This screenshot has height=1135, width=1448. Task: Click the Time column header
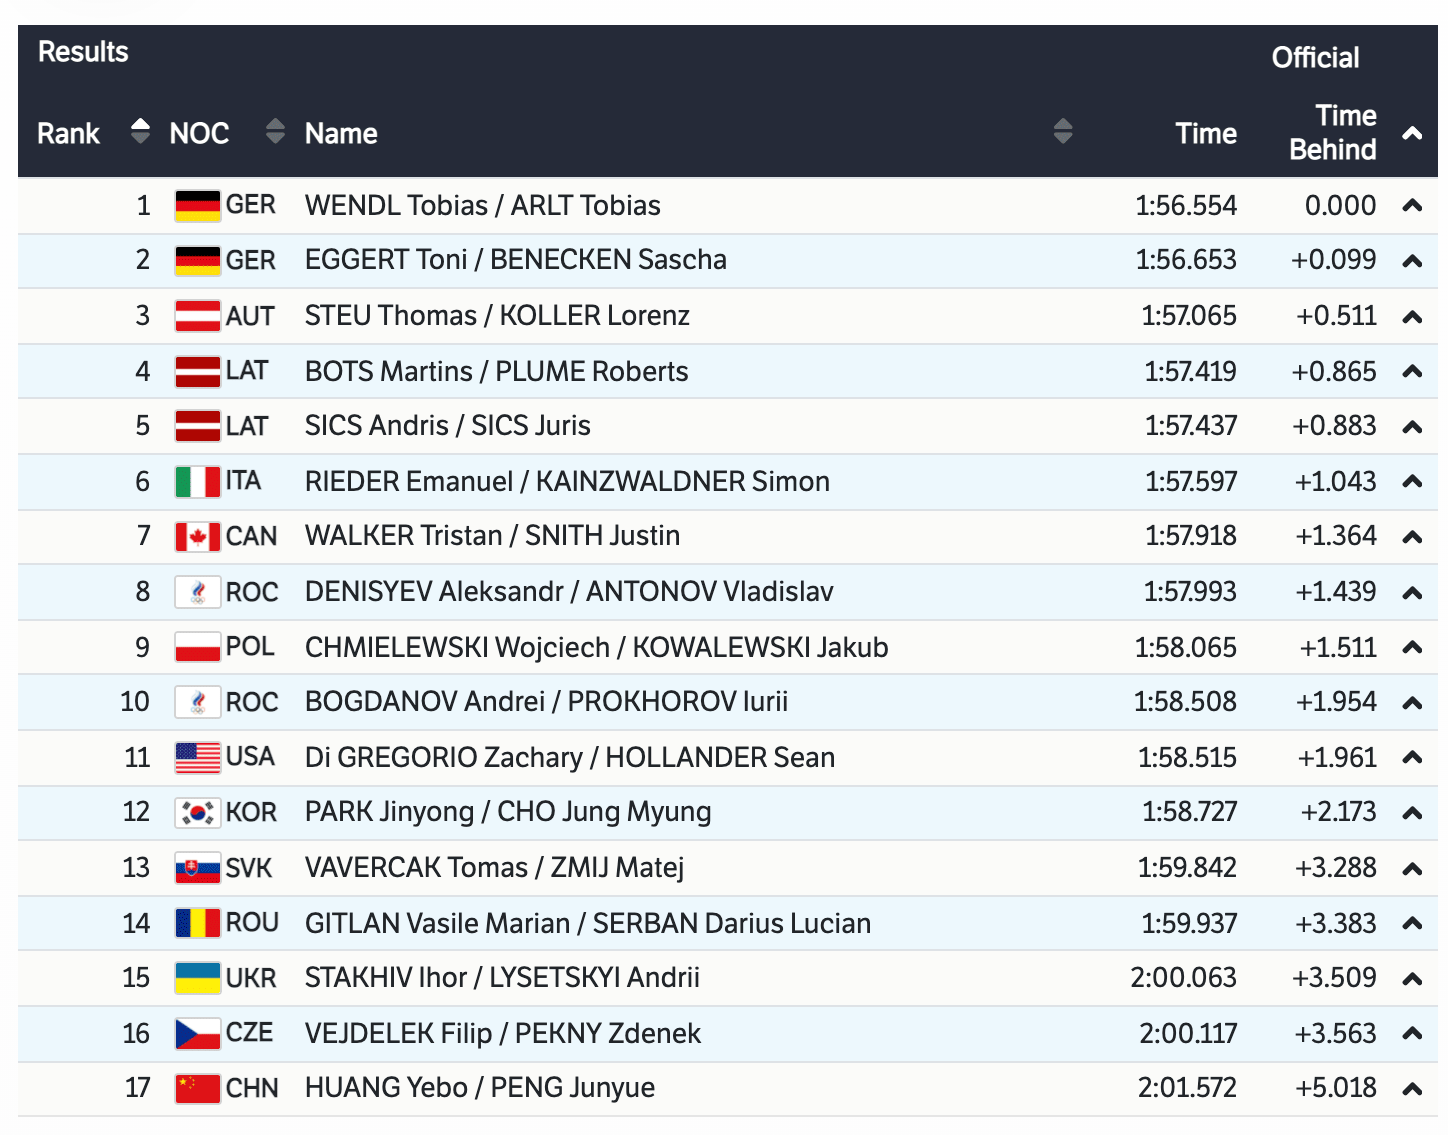(1205, 133)
